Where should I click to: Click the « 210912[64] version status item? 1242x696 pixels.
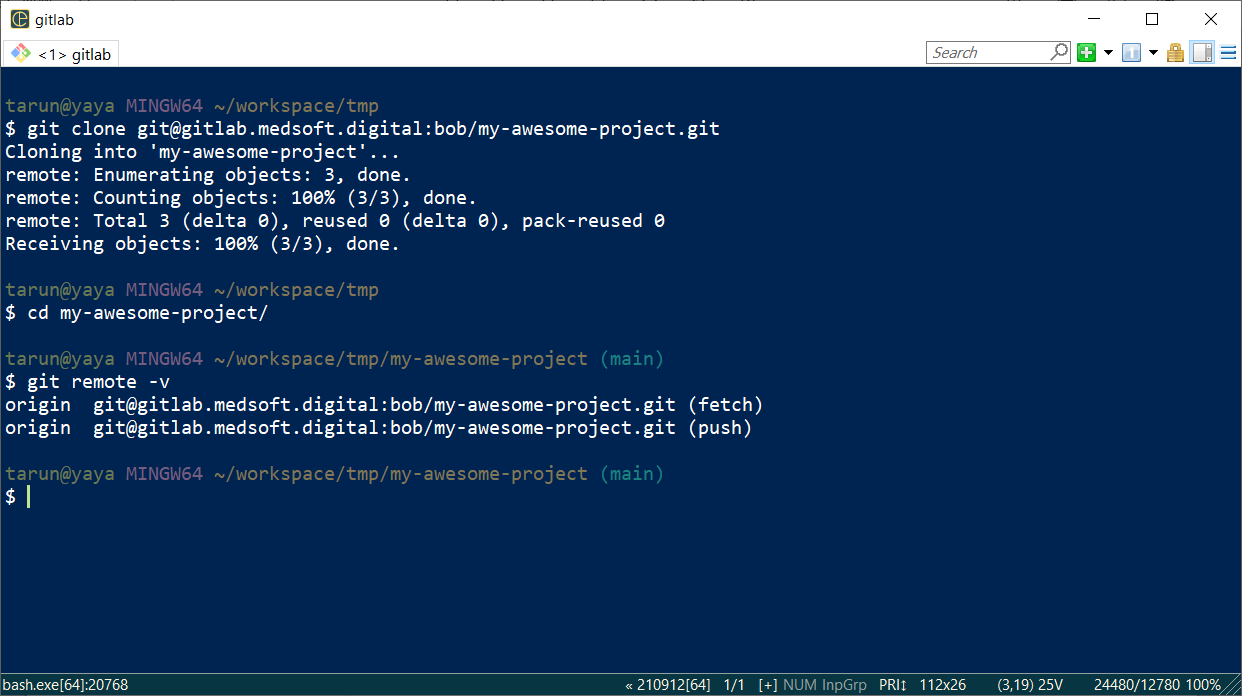pos(668,685)
